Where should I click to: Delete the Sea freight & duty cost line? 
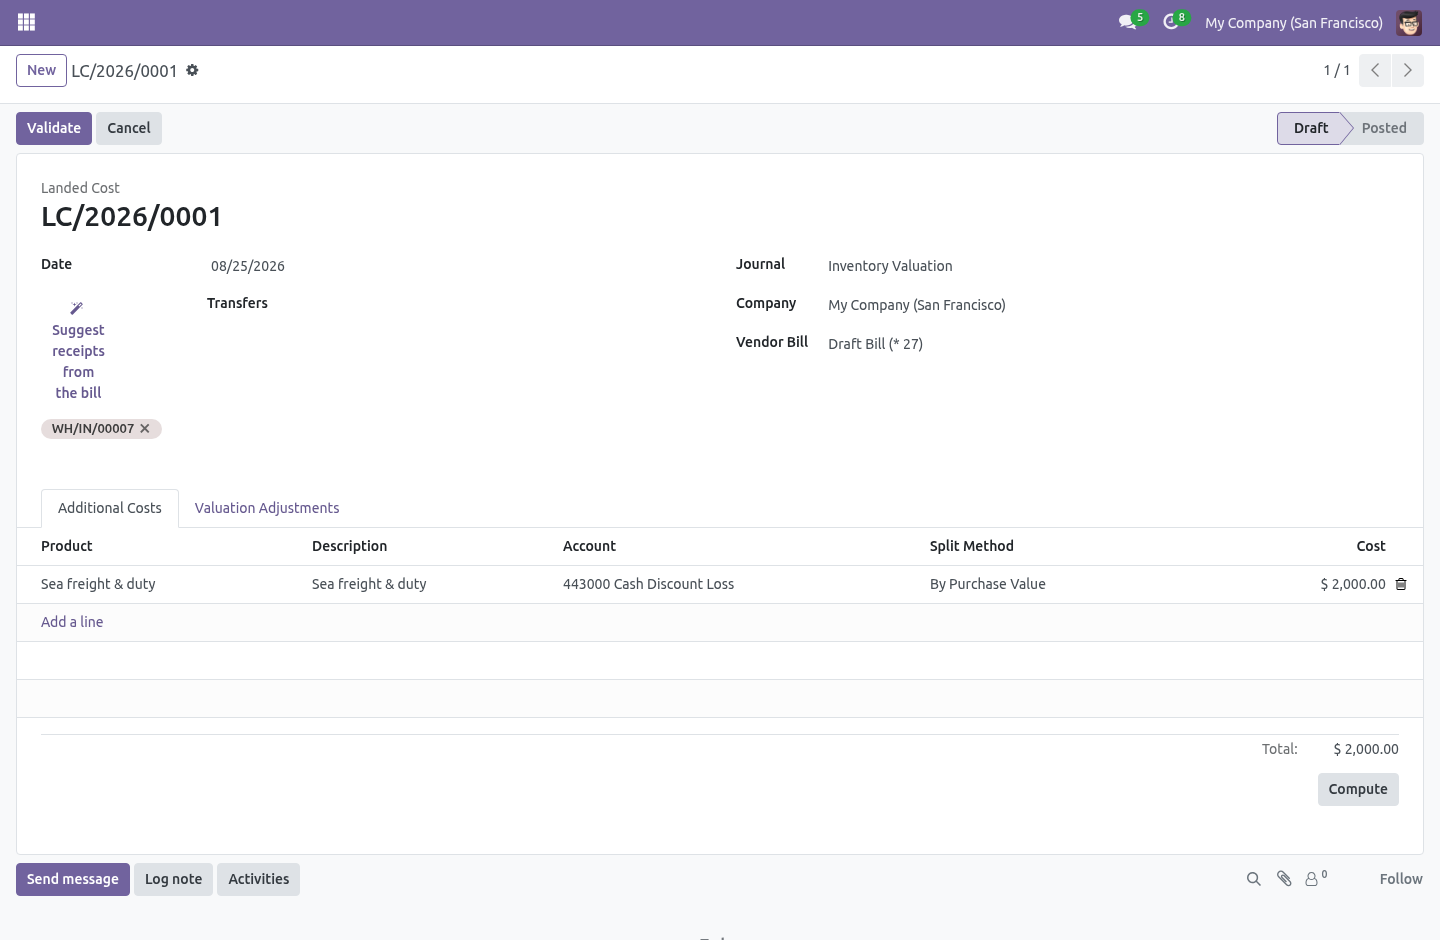[x=1401, y=584]
